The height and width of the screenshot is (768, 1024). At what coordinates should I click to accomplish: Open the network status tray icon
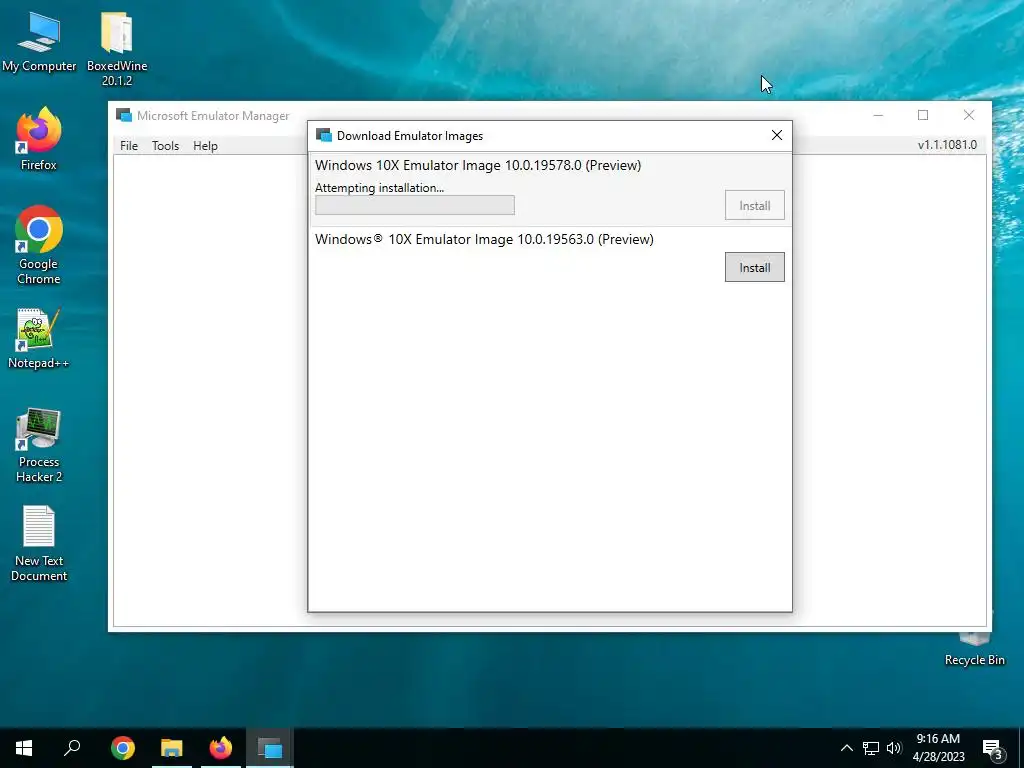(871, 748)
